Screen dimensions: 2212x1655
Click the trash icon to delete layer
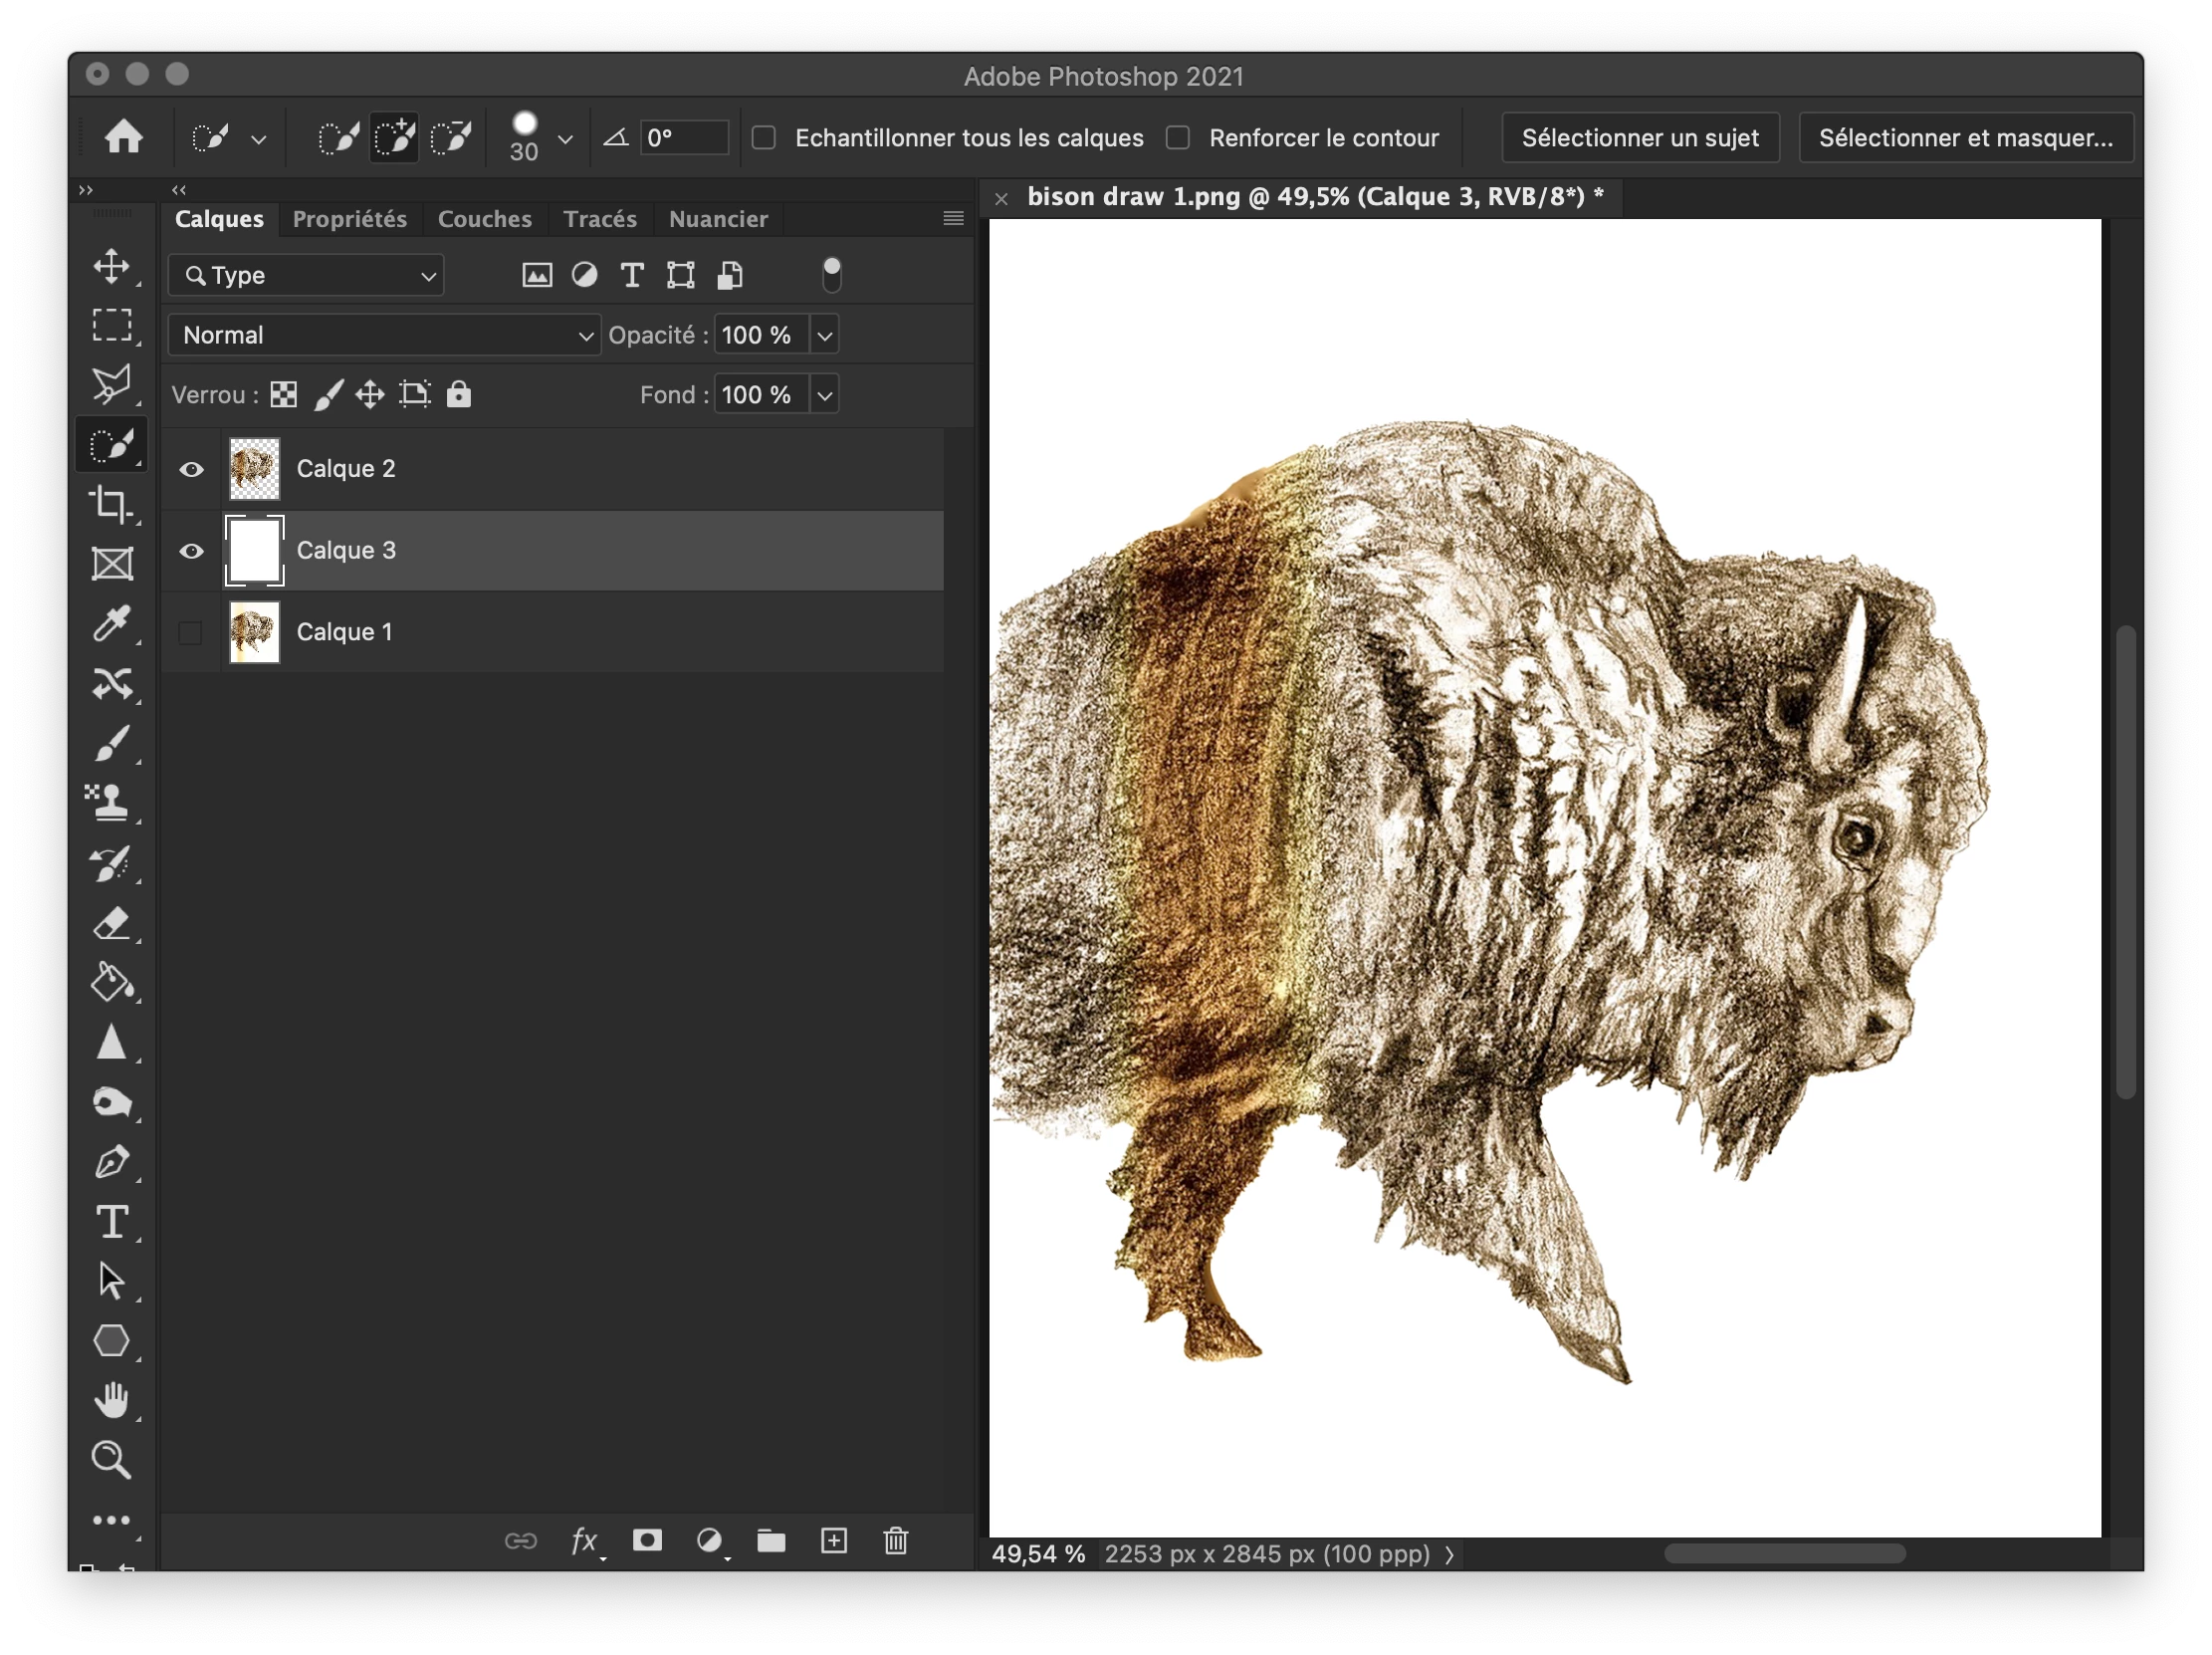895,1541
